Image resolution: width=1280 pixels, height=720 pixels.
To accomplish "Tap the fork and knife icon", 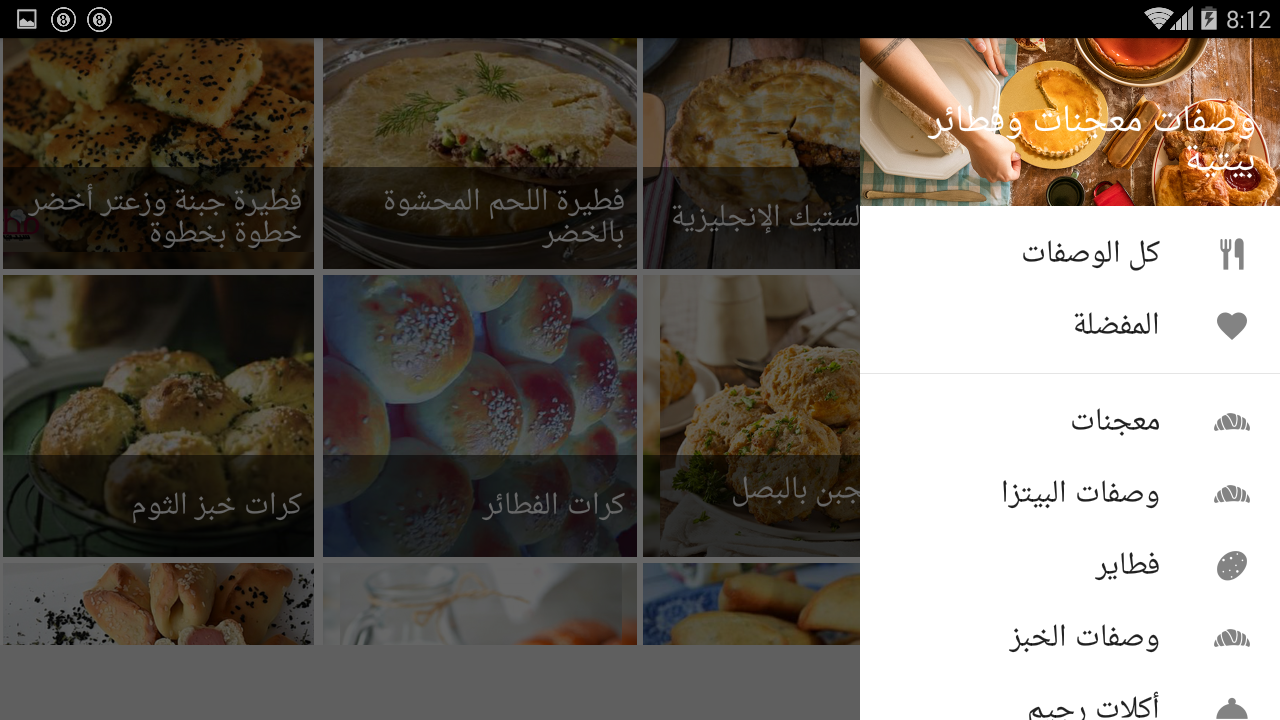I will coord(1232,254).
